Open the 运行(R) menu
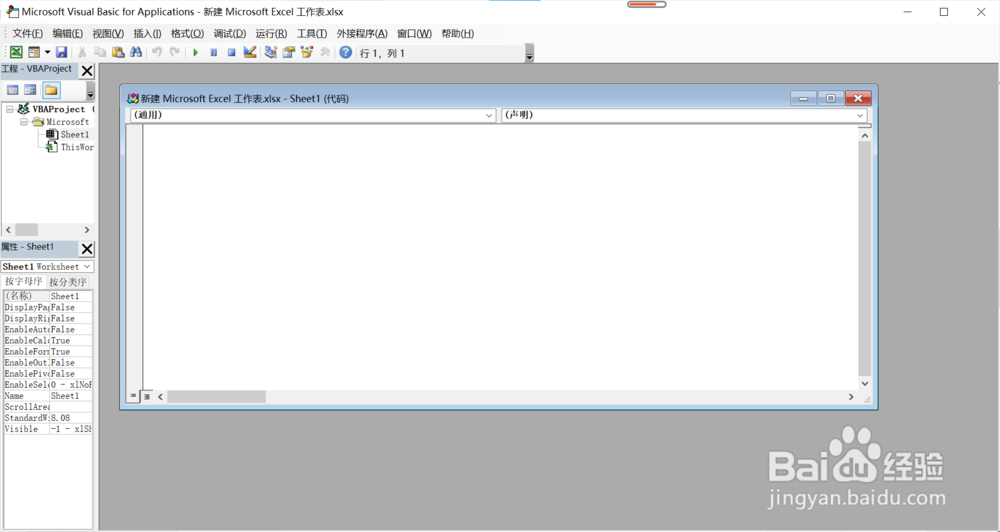This screenshot has height=532, width=1000. click(x=271, y=34)
